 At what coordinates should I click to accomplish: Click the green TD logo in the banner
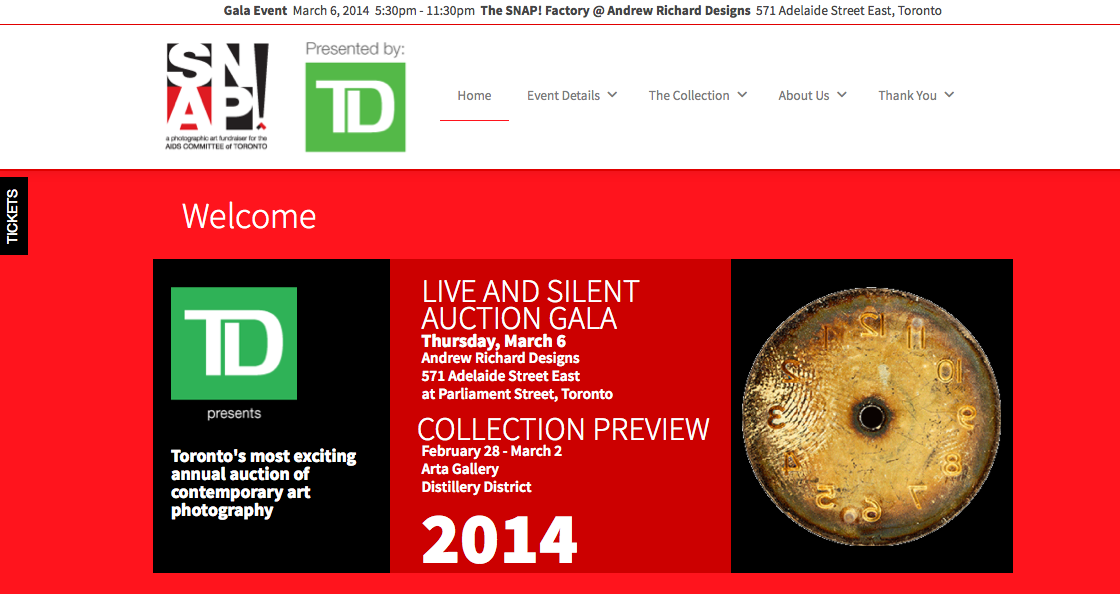[234, 343]
